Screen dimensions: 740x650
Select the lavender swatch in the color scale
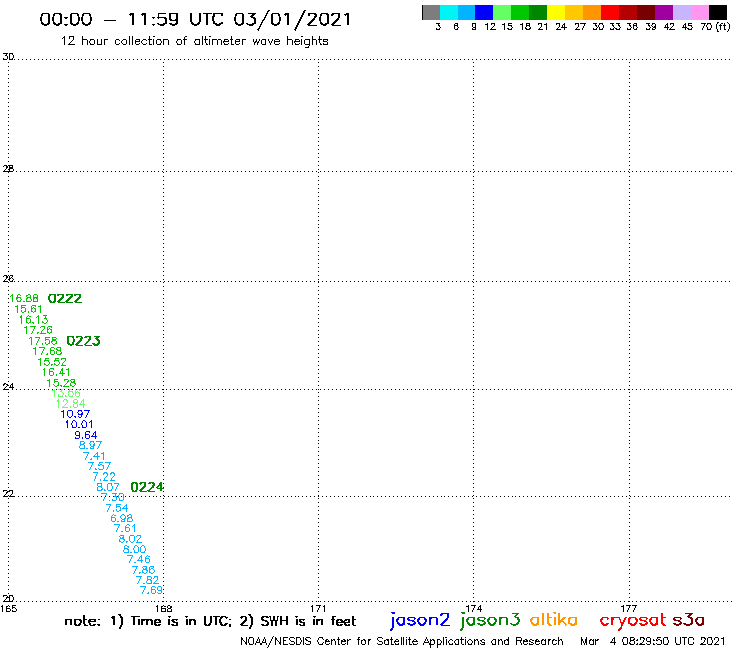click(x=681, y=12)
